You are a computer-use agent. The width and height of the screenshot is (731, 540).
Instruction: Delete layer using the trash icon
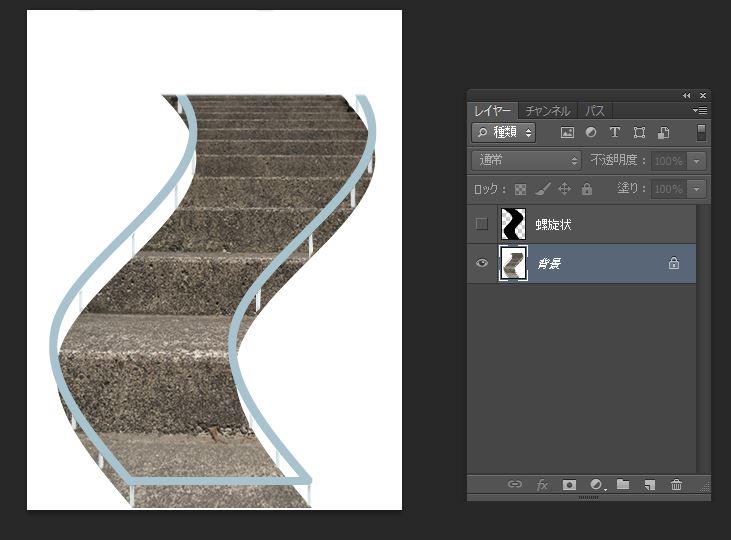677,485
